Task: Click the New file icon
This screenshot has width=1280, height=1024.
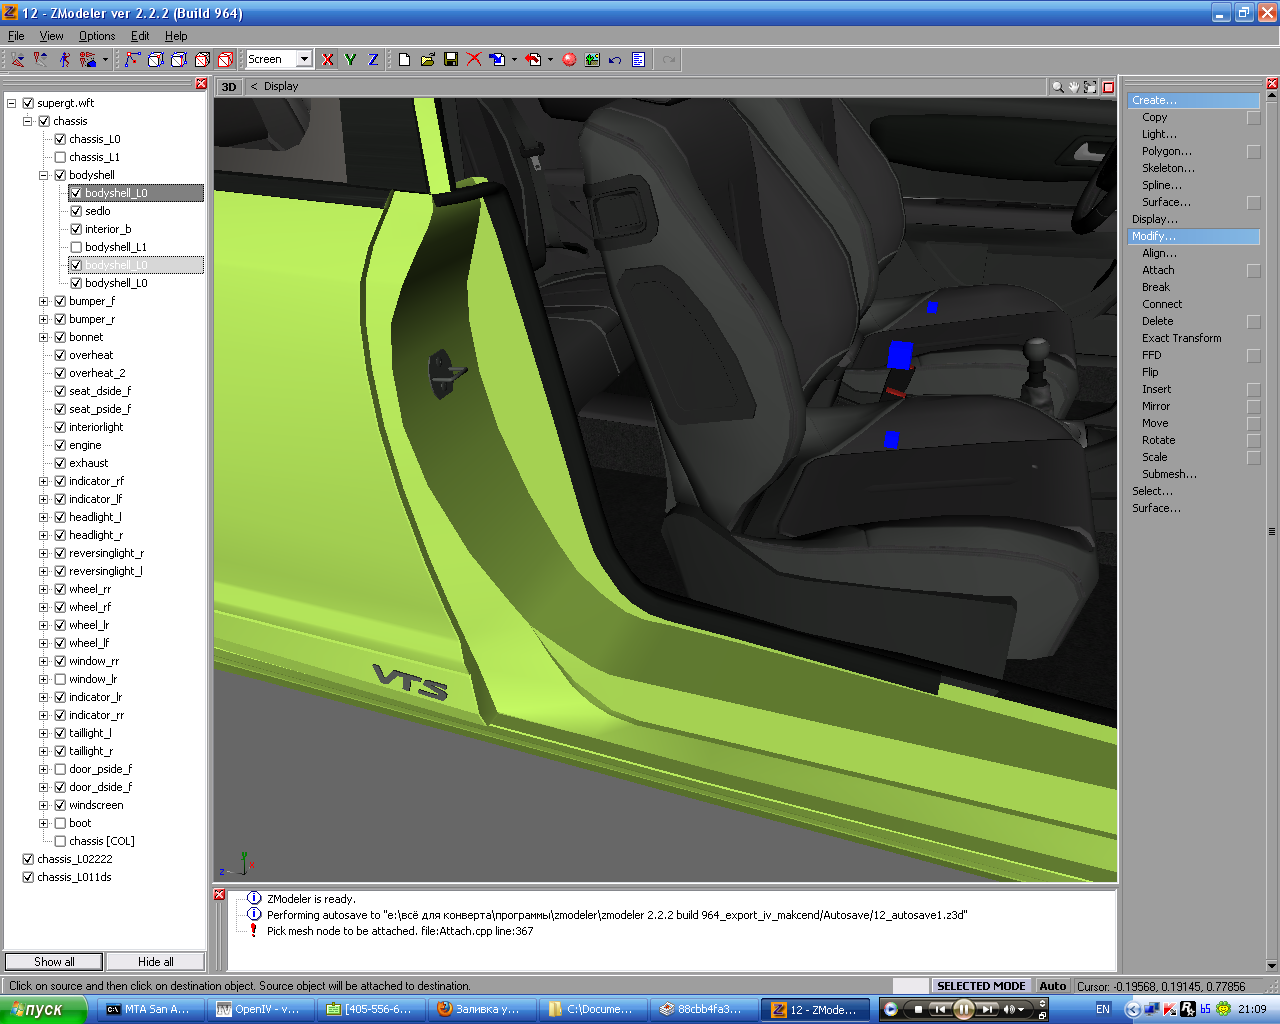Action: [404, 60]
